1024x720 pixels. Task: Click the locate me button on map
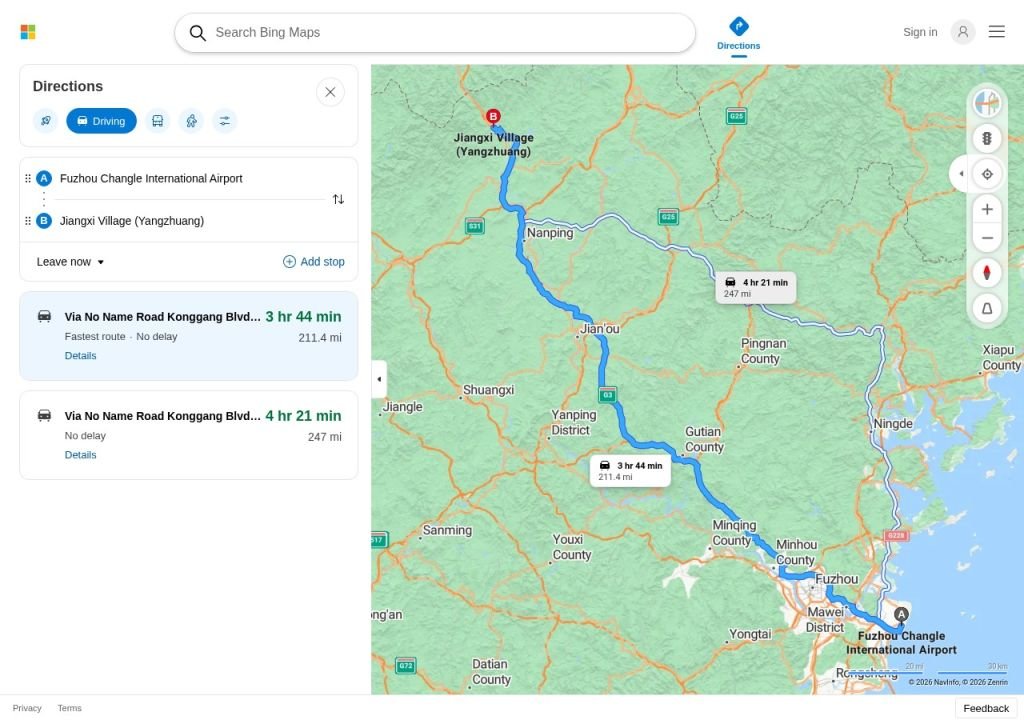[987, 174]
